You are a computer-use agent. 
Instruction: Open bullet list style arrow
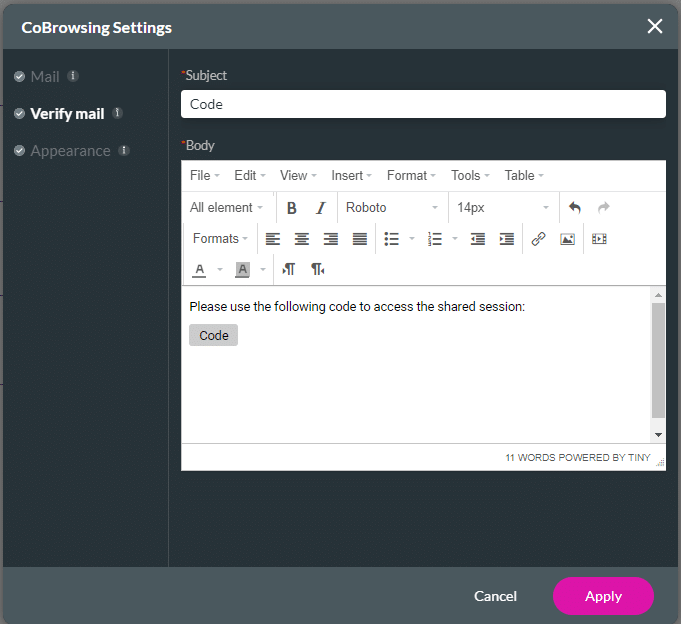pos(412,239)
